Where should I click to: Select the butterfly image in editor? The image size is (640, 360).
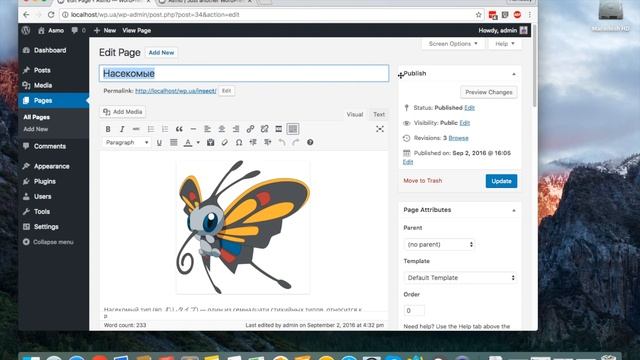pos(243,227)
